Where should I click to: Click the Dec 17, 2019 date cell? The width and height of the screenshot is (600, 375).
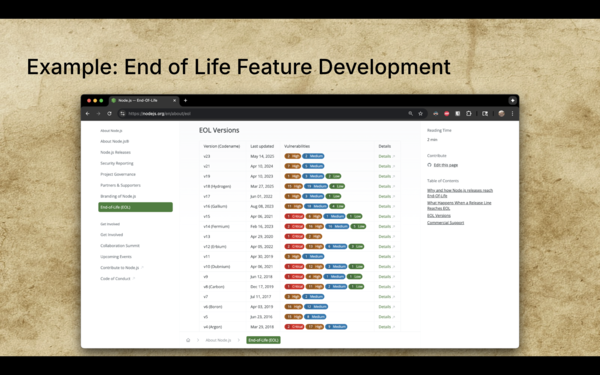pyautogui.click(x=262, y=287)
